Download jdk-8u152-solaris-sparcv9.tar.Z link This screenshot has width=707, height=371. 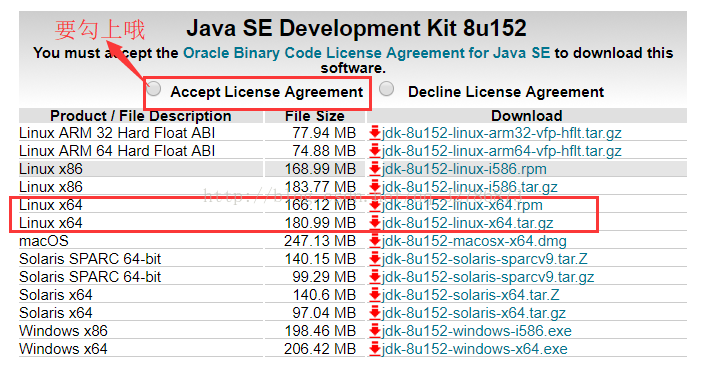[485, 259]
